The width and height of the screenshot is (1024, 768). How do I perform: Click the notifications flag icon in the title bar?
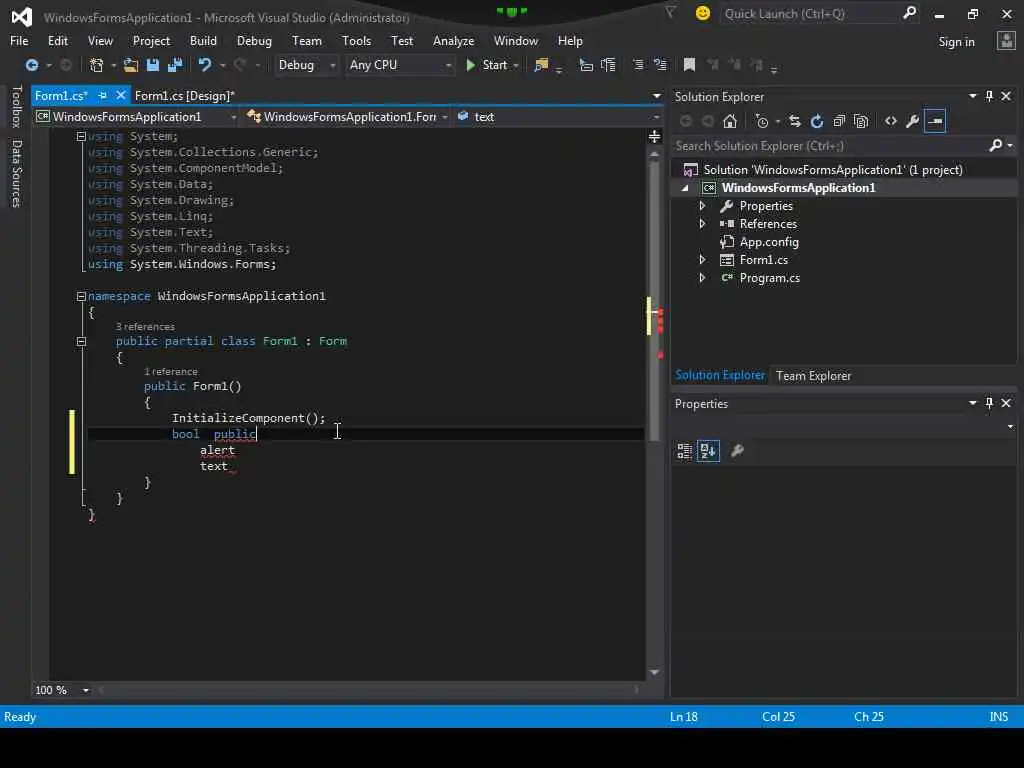coord(670,12)
